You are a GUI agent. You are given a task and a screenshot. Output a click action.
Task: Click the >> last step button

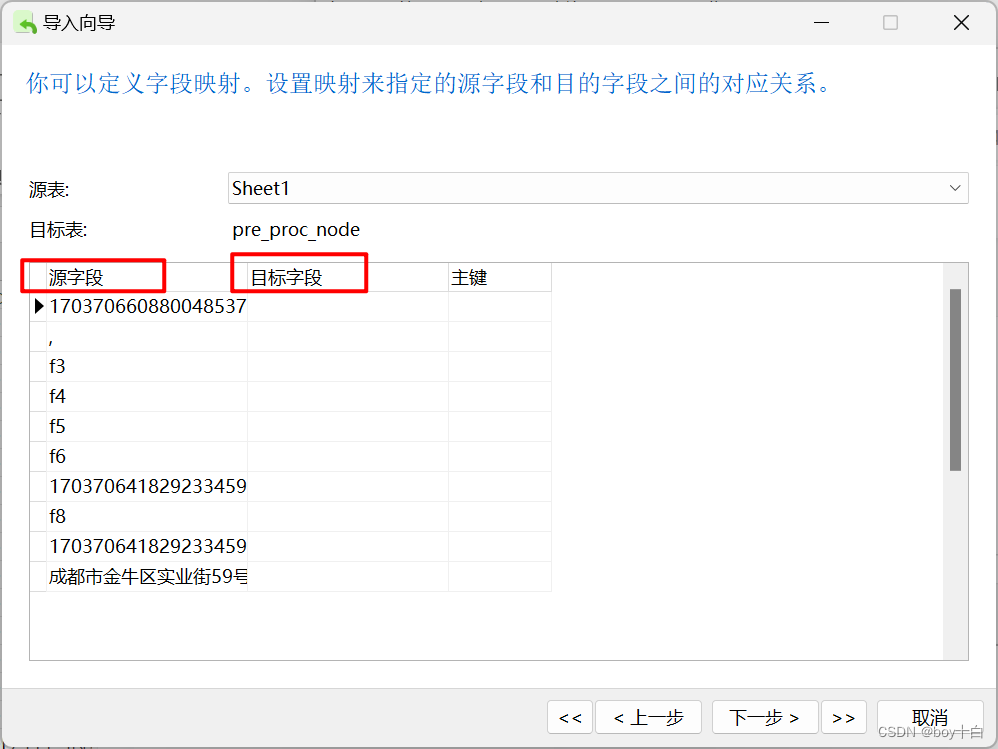click(844, 717)
